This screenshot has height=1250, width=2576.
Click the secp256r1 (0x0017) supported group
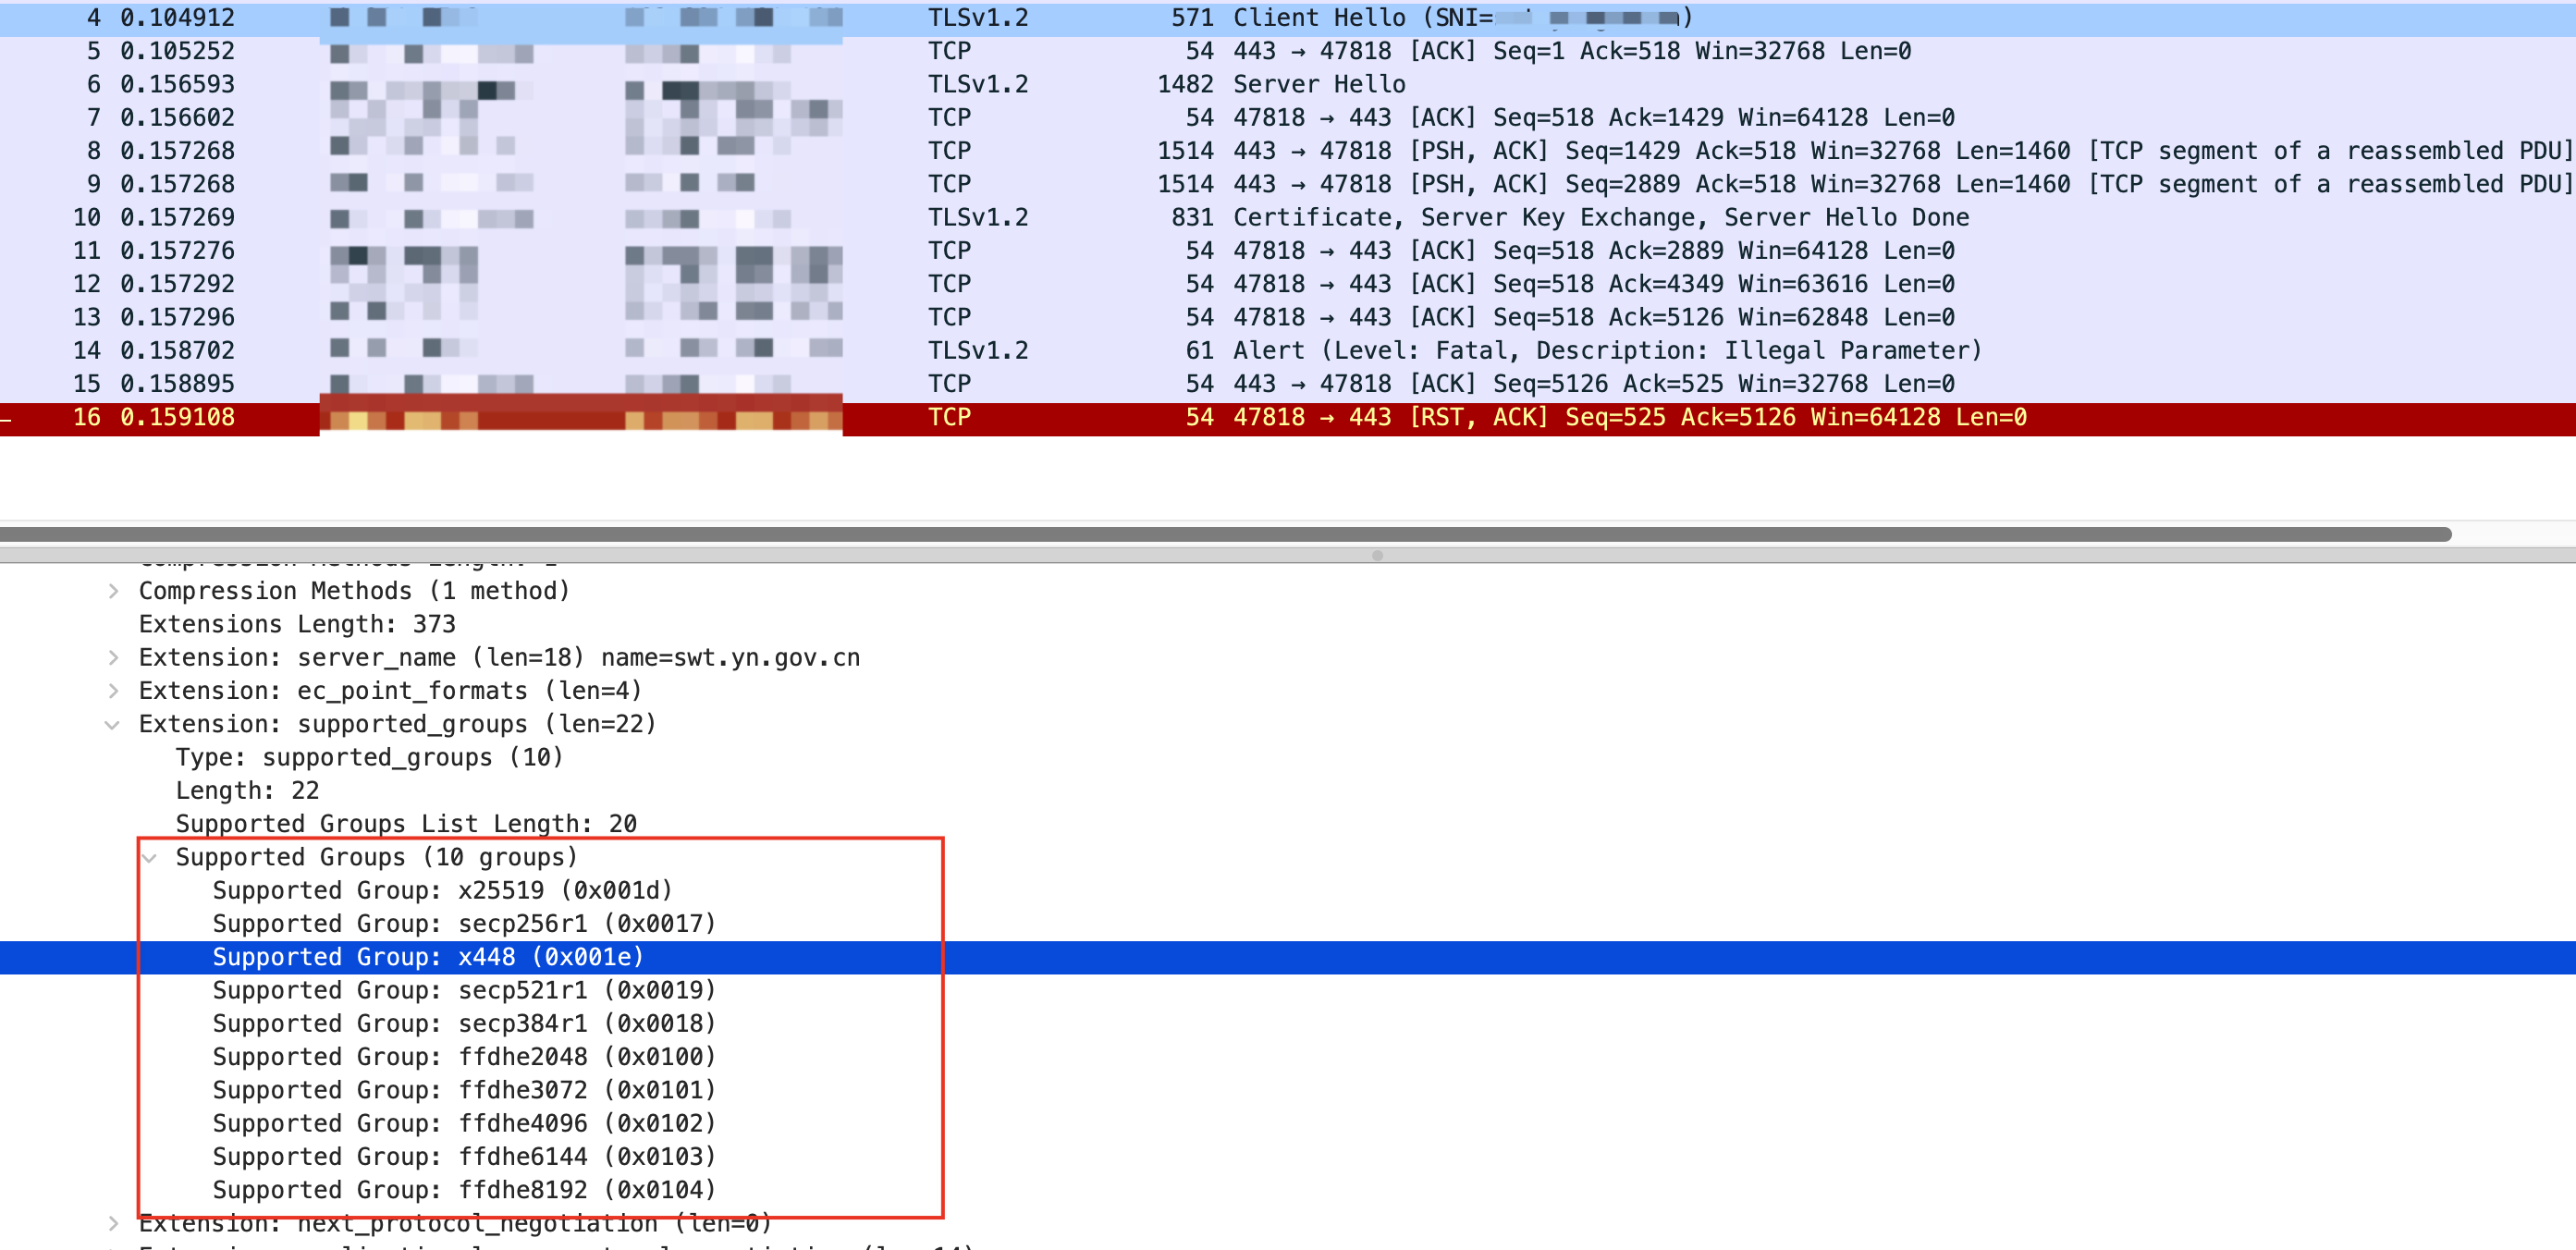pyautogui.click(x=464, y=924)
